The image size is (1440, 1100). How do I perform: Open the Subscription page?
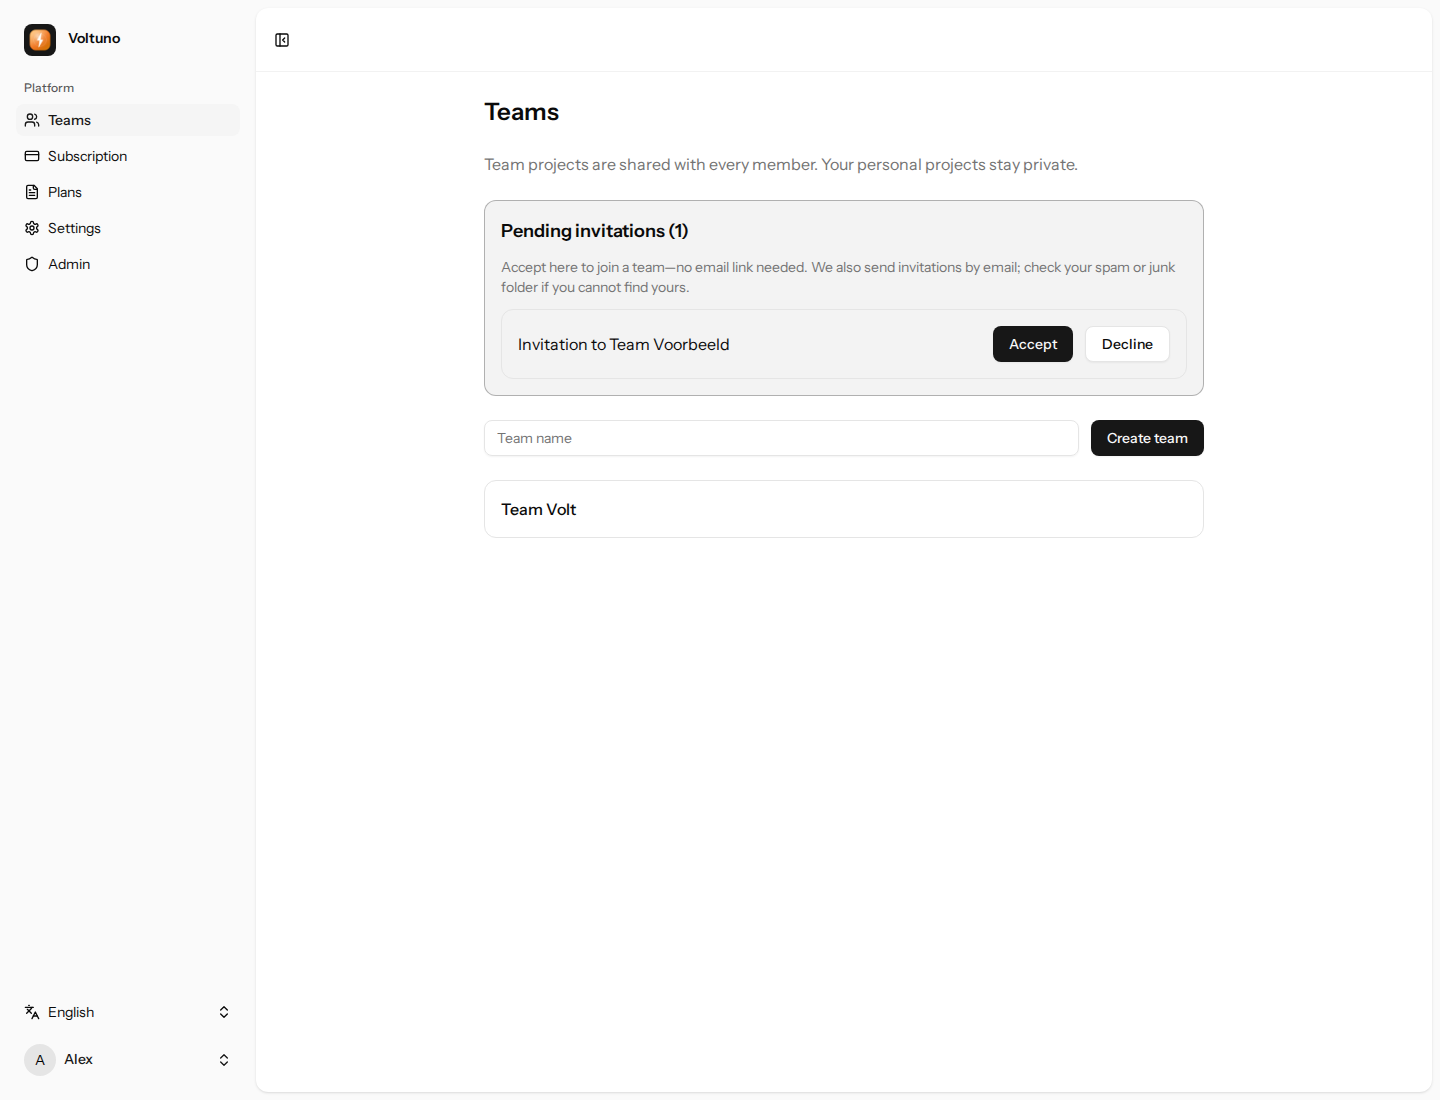click(128, 156)
